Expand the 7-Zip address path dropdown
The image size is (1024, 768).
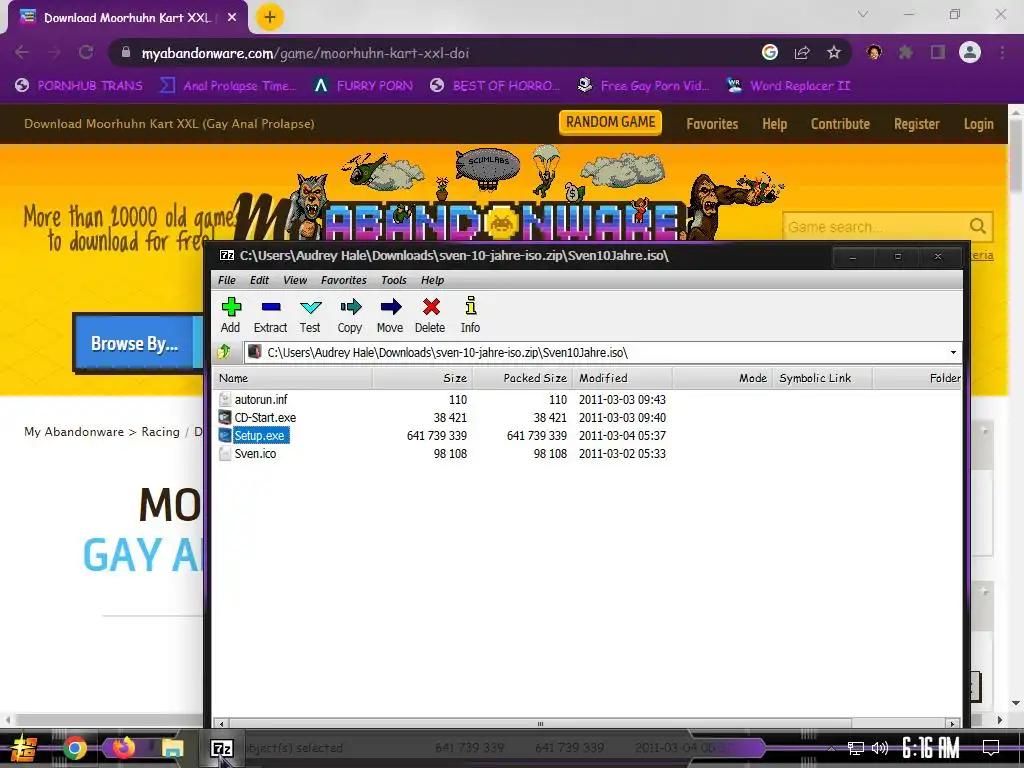(953, 353)
